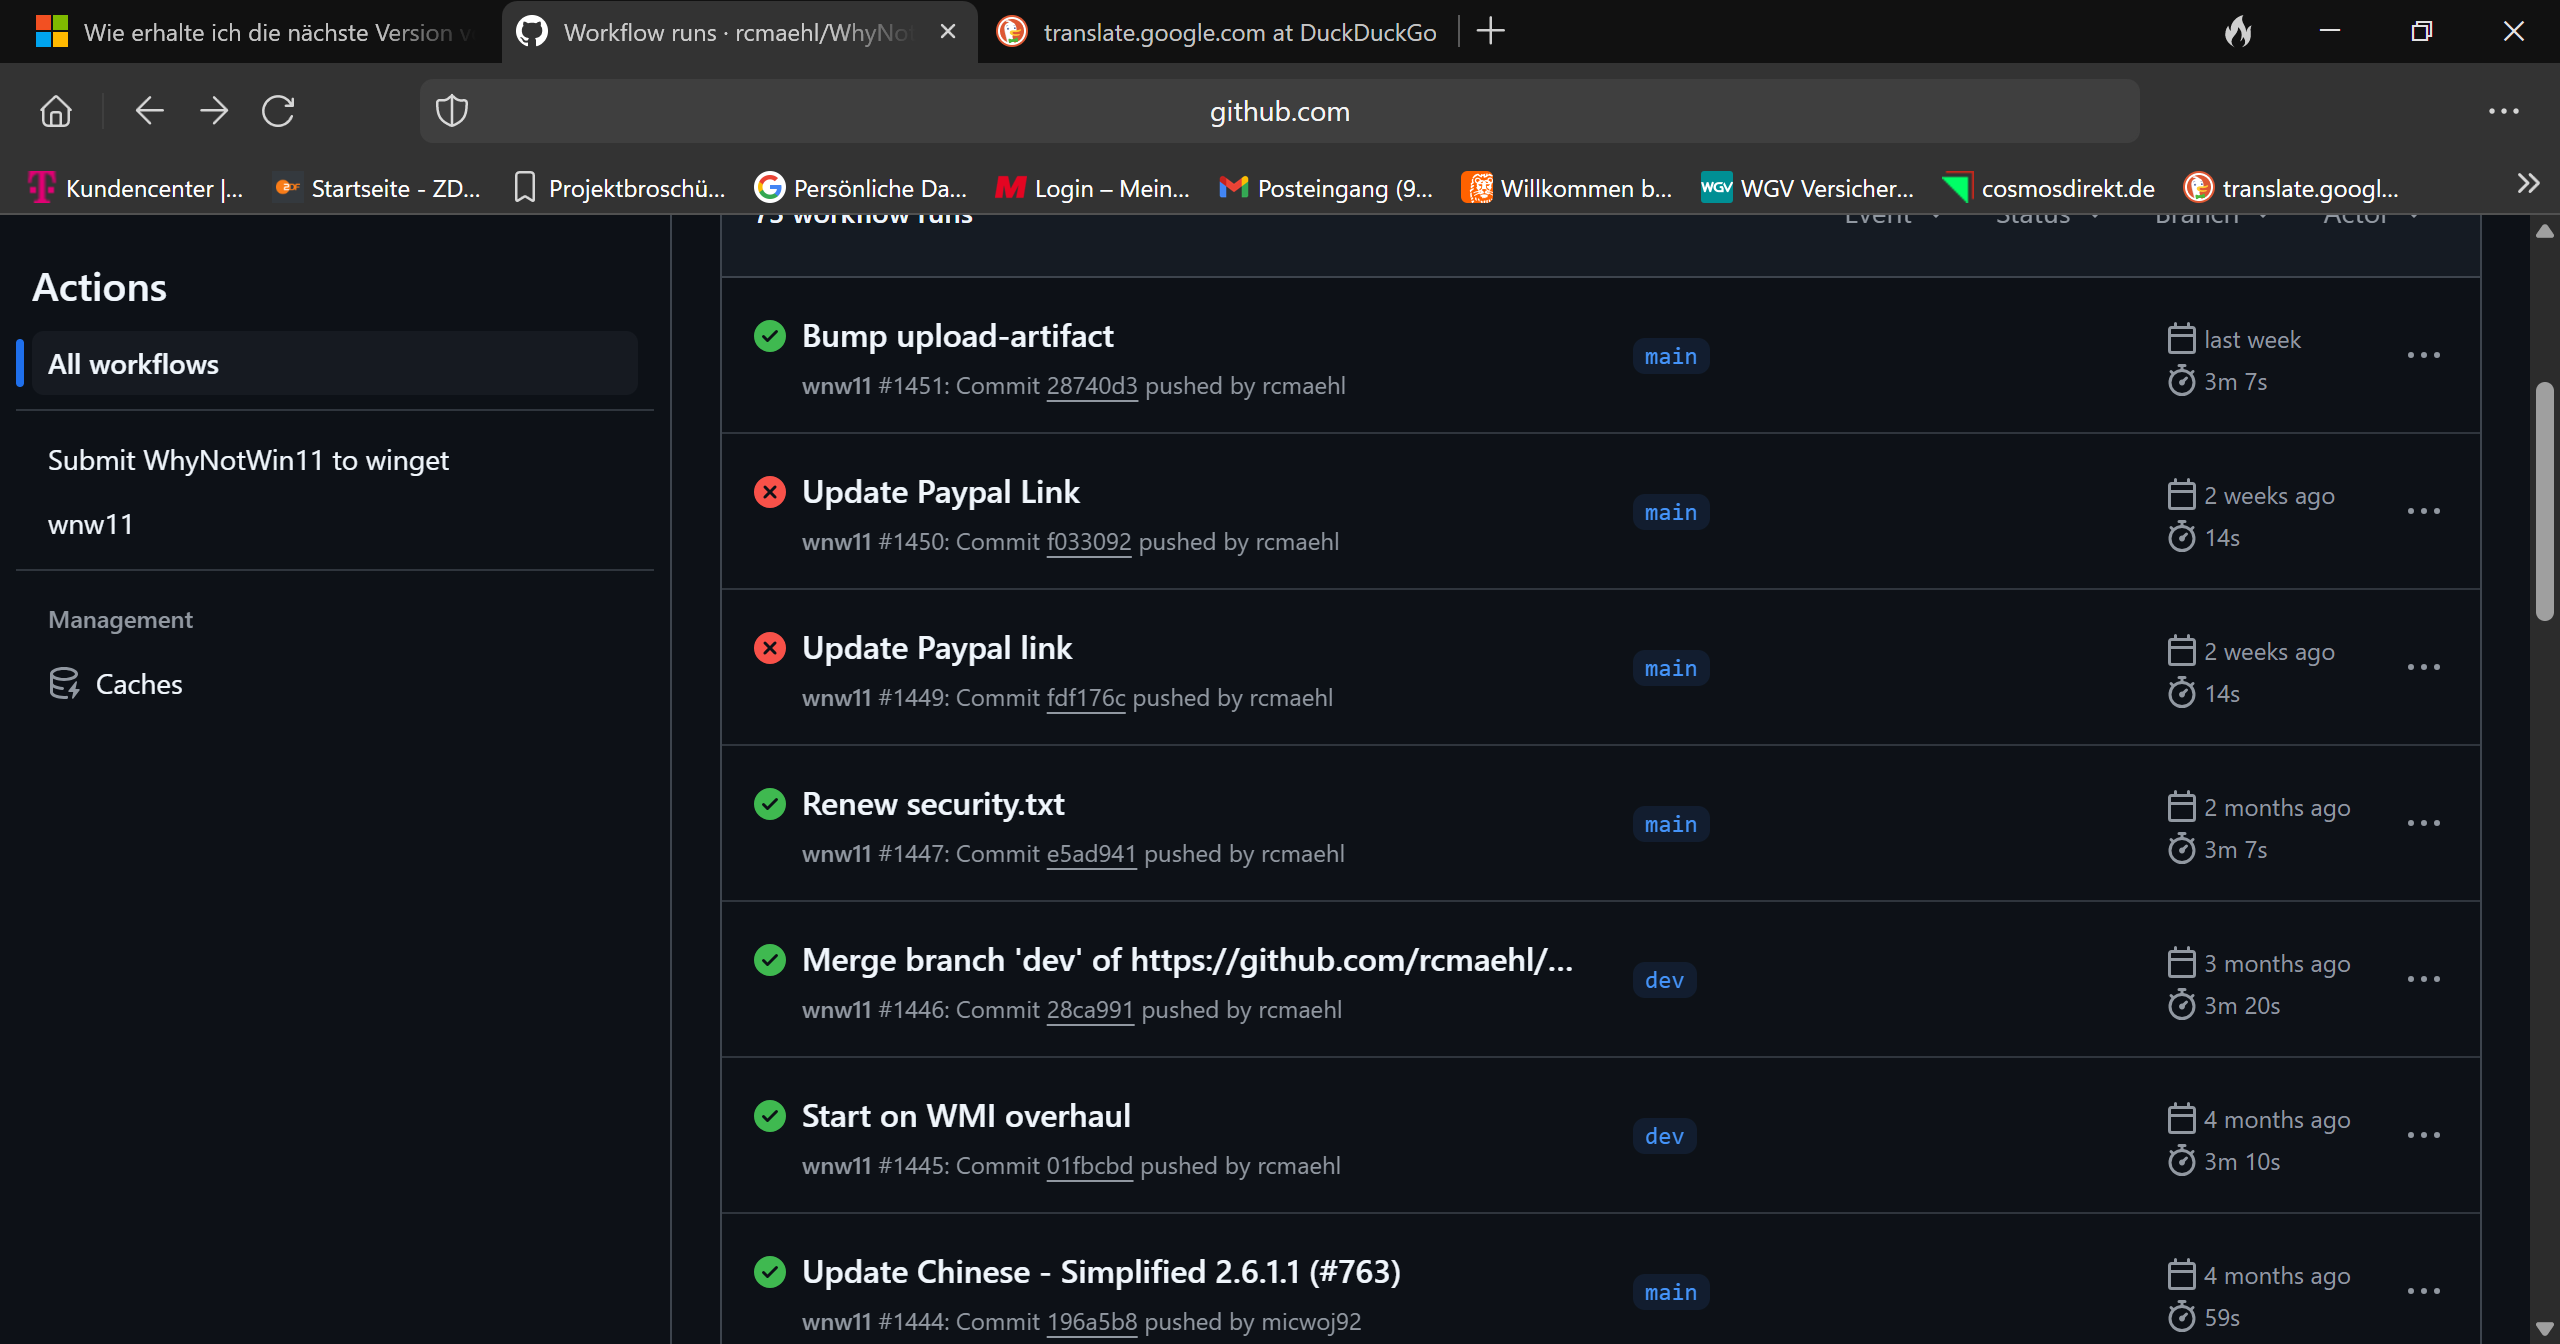This screenshot has height=1344, width=2560.
Task: Open Update Chinese - Simplified 2.6.1.1 run
Action: [1101, 1272]
